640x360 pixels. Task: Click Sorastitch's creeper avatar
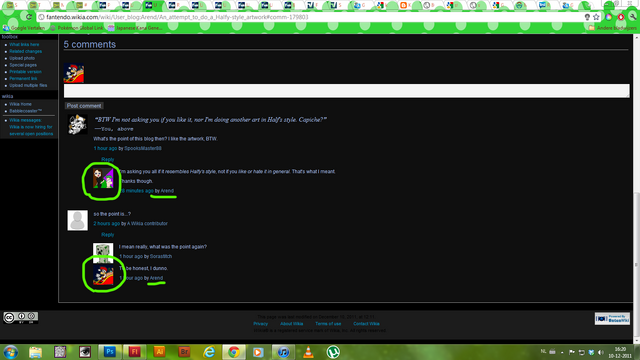coord(103,253)
